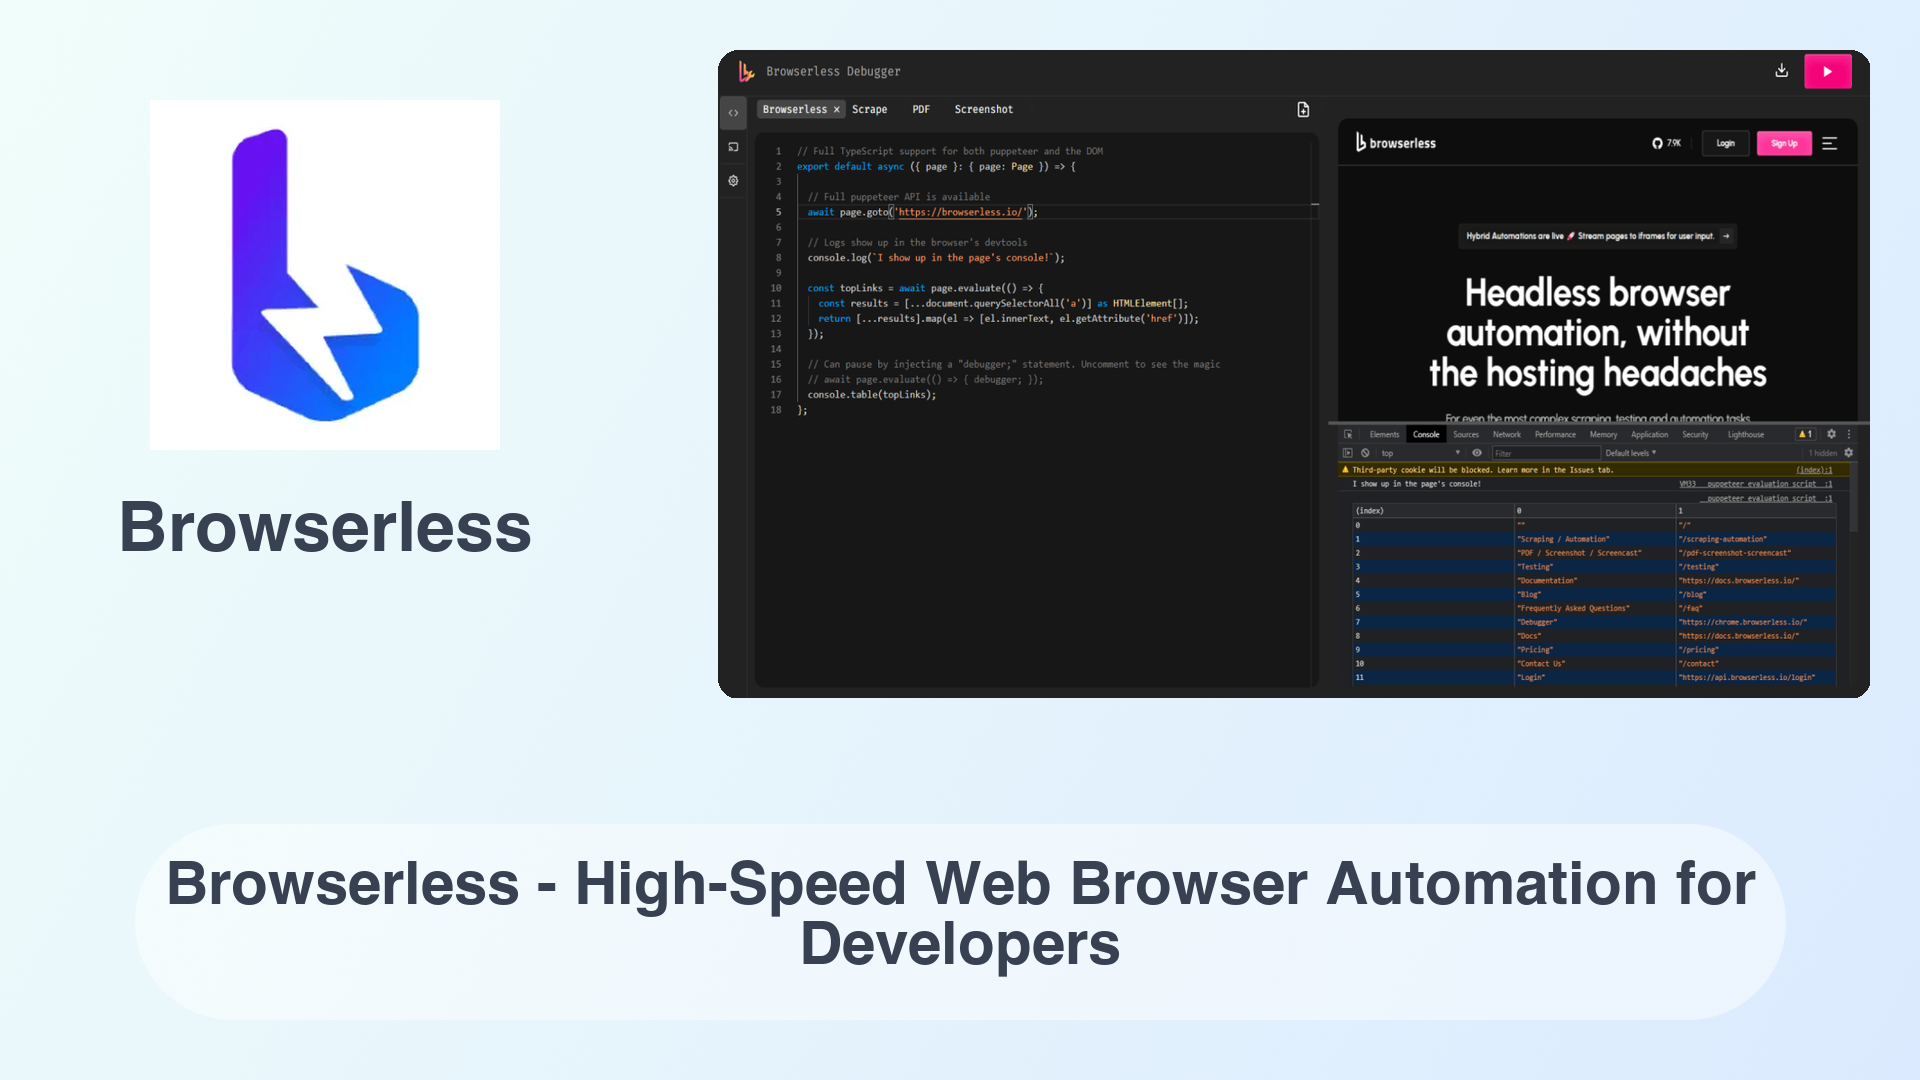Click the Elements tab in browser devtools

pyautogui.click(x=1383, y=434)
